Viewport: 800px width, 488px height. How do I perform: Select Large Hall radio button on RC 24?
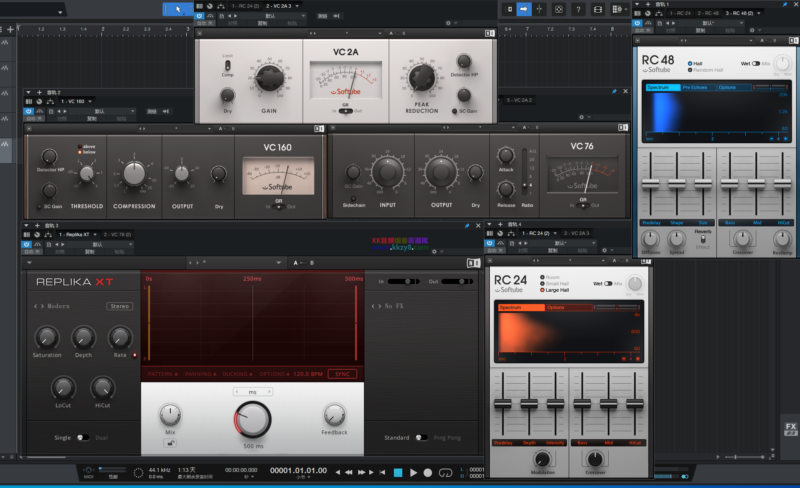[x=542, y=290]
